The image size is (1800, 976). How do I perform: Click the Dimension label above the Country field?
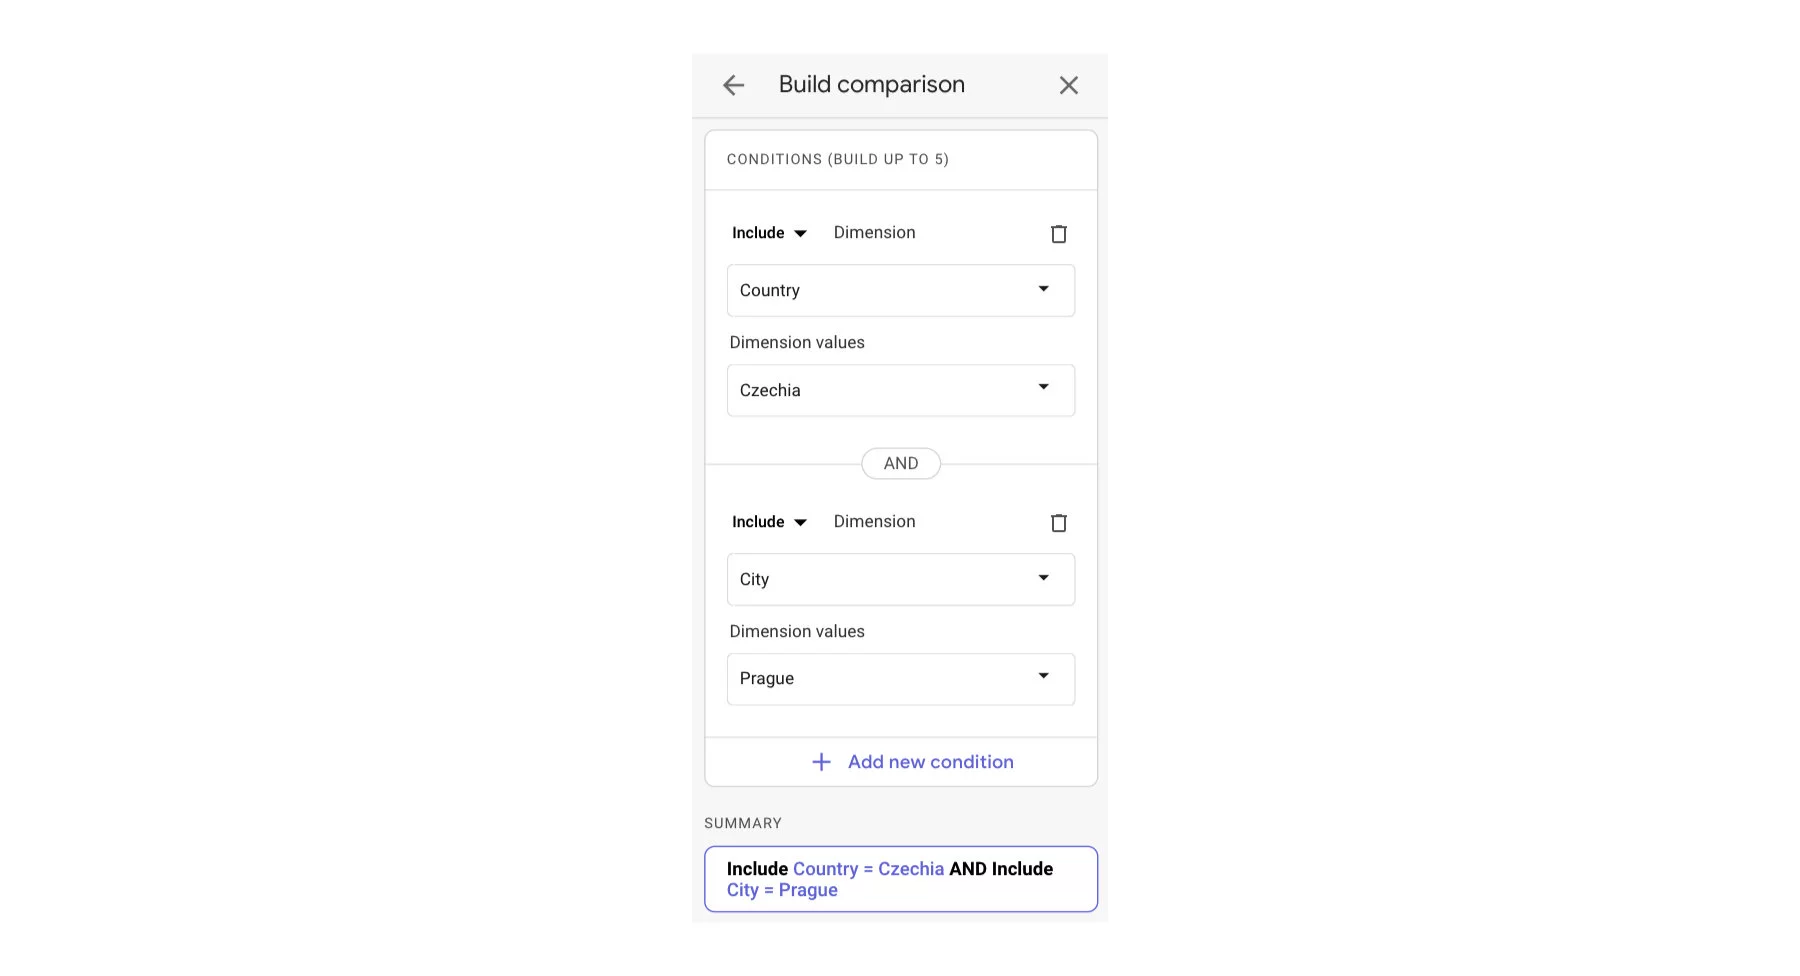(874, 233)
